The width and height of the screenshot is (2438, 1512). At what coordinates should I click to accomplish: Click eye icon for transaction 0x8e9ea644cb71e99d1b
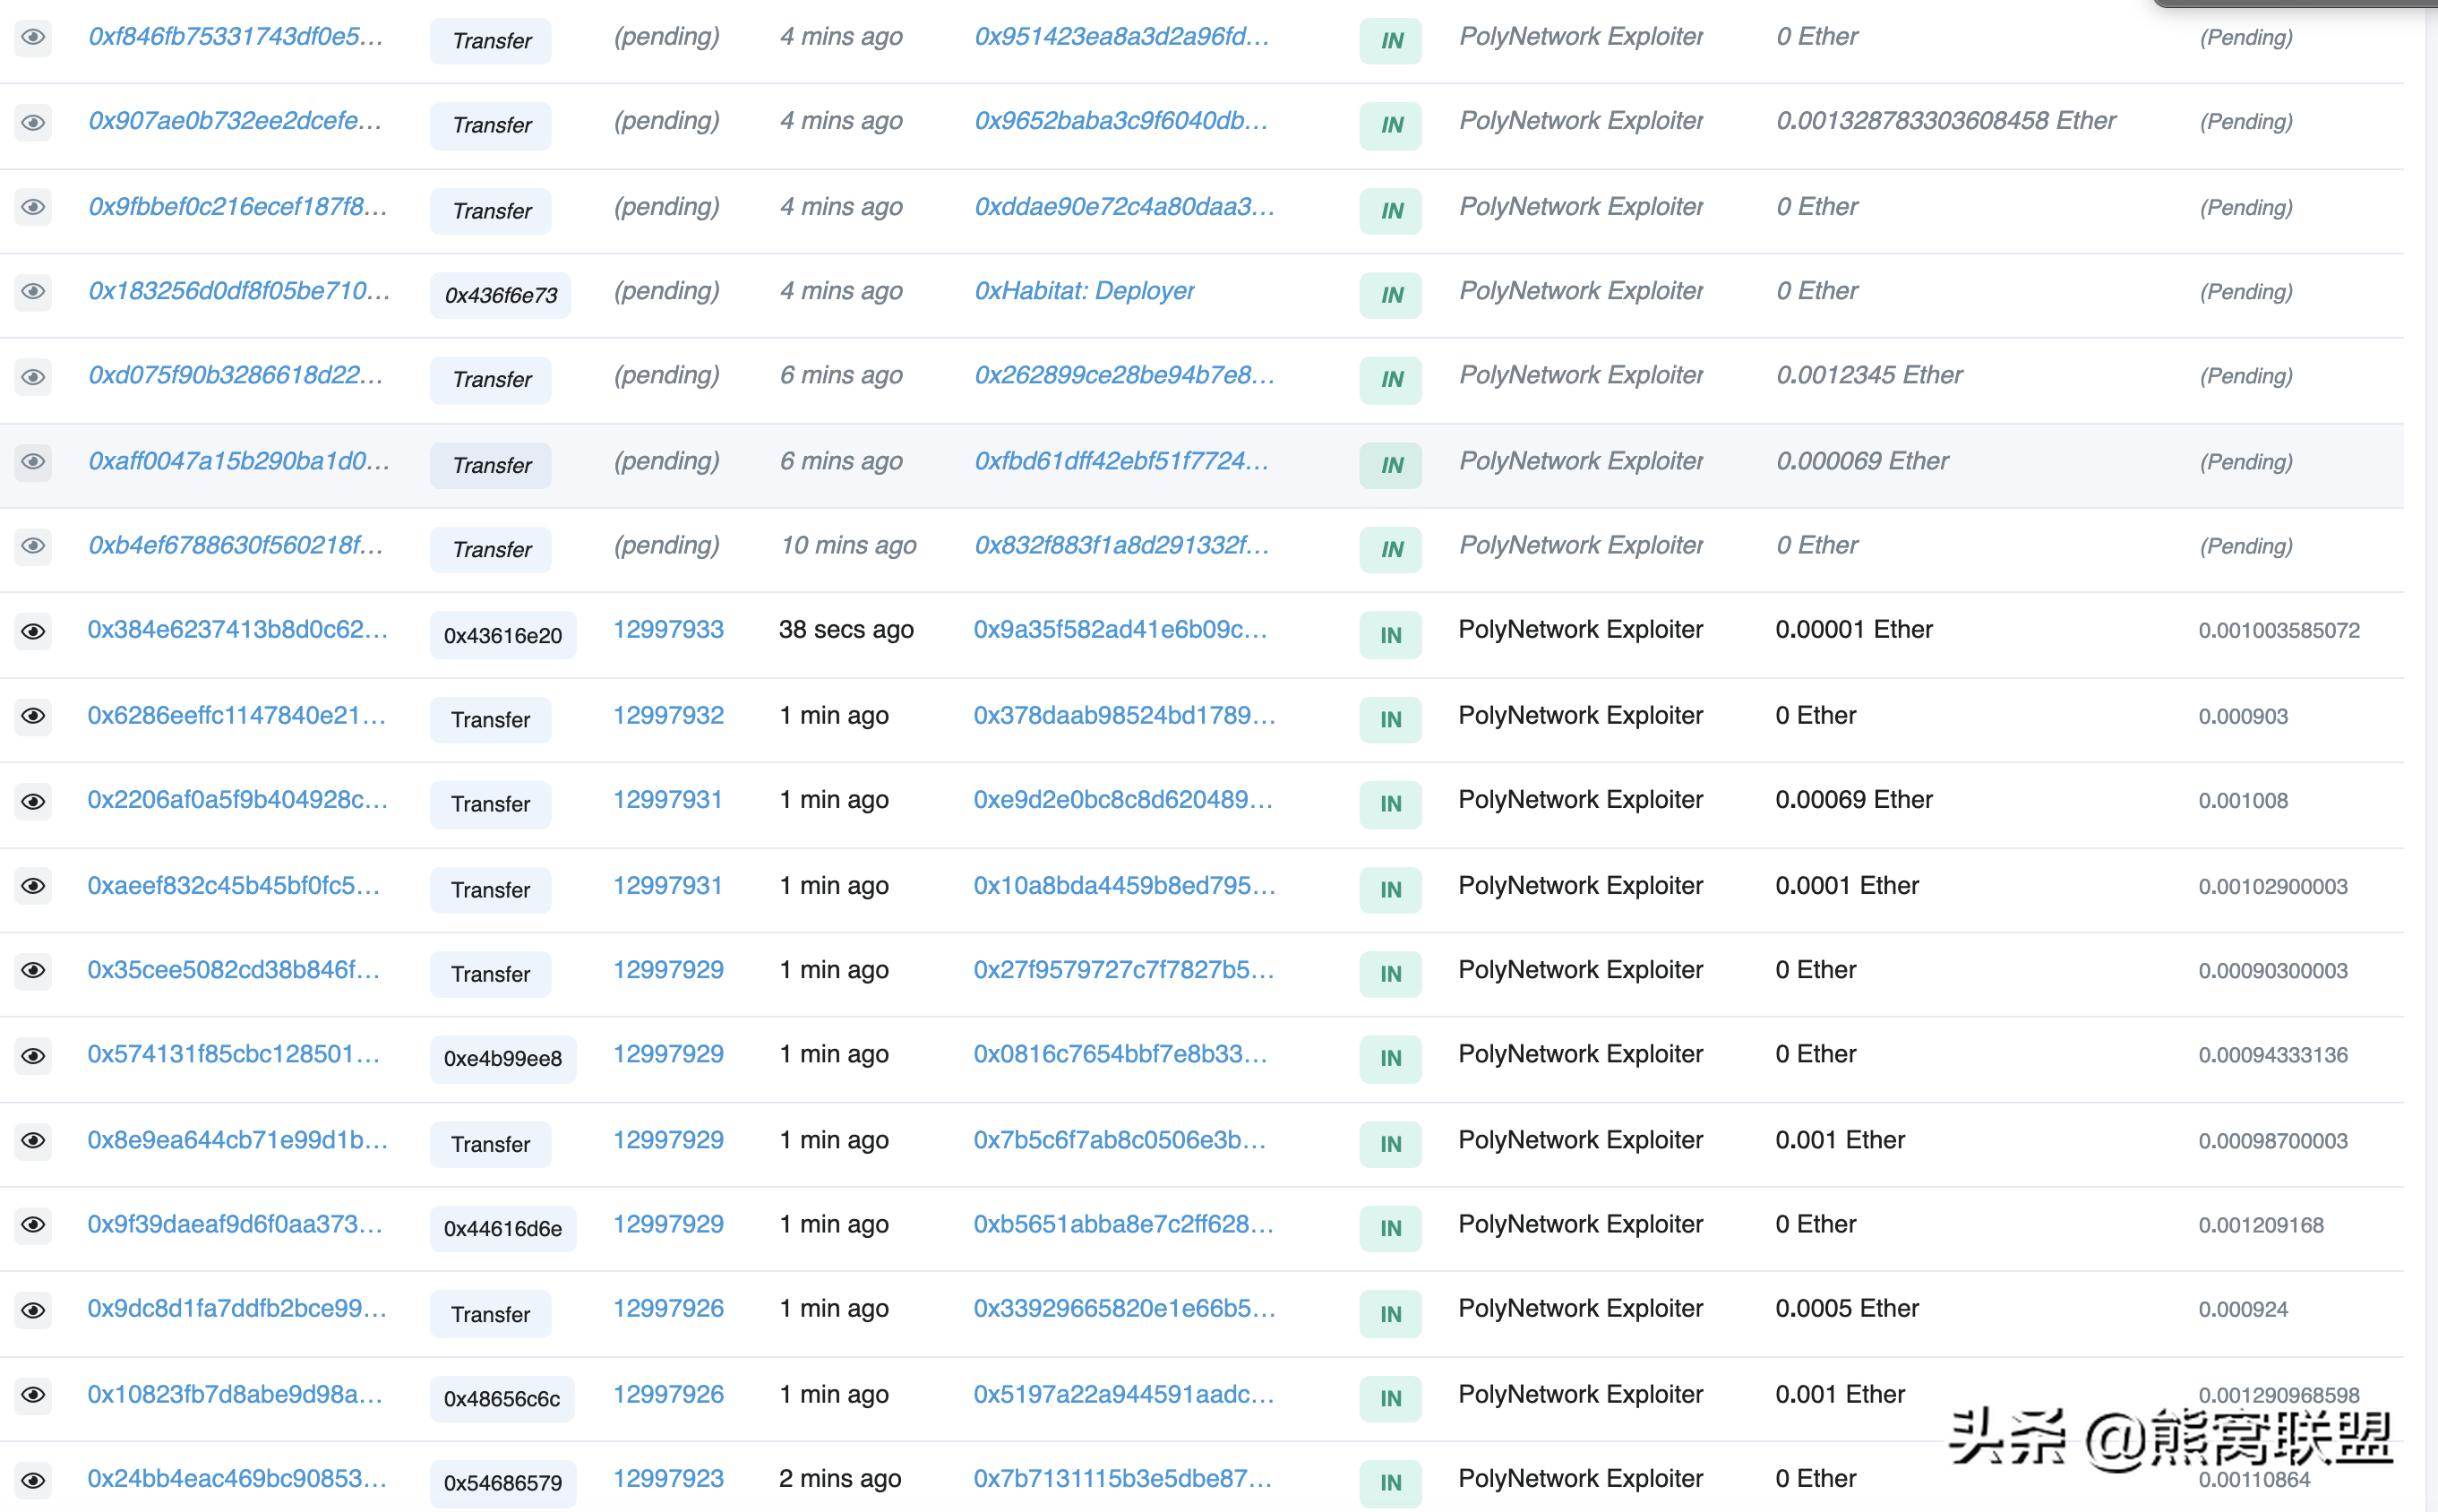[33, 1141]
